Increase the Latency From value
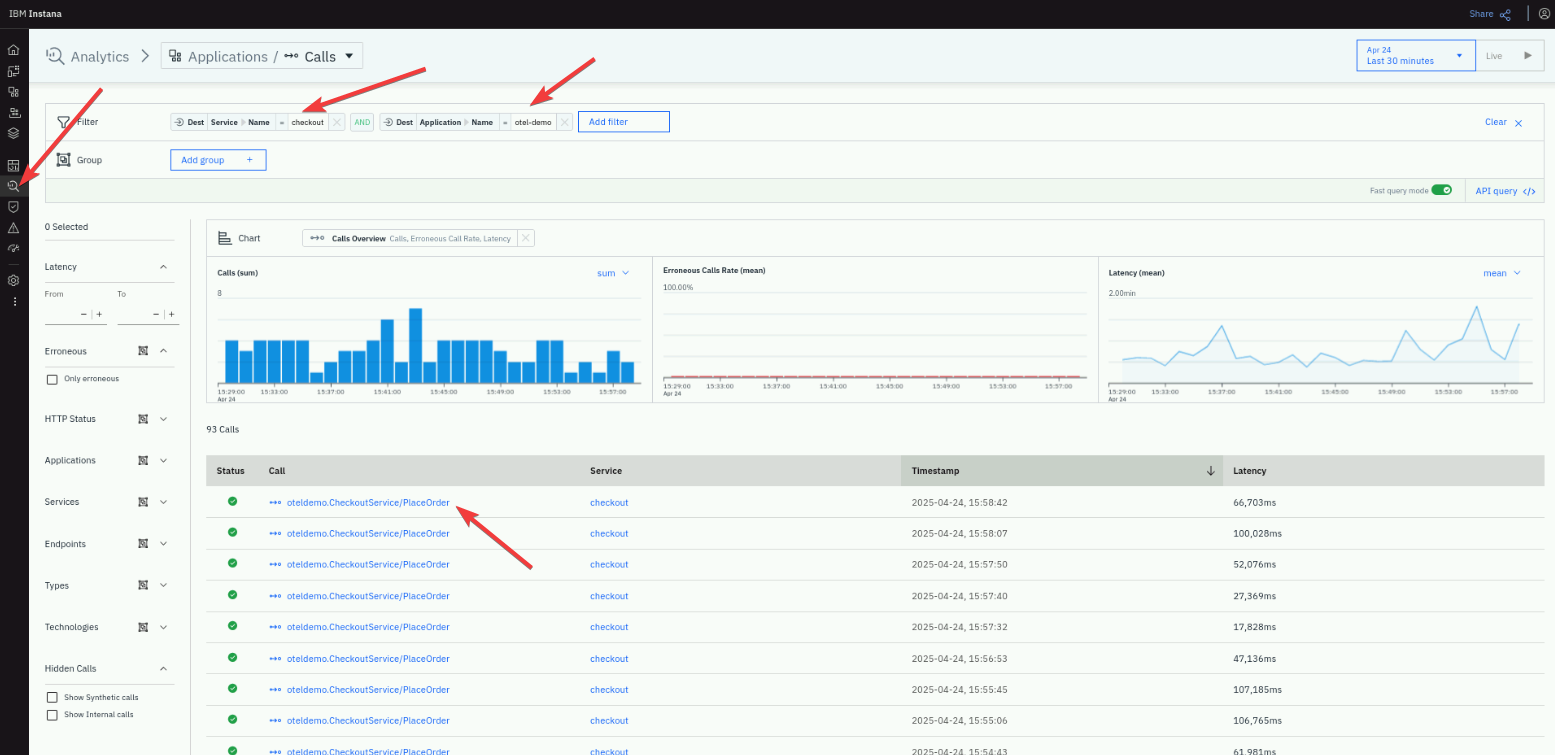 point(98,314)
